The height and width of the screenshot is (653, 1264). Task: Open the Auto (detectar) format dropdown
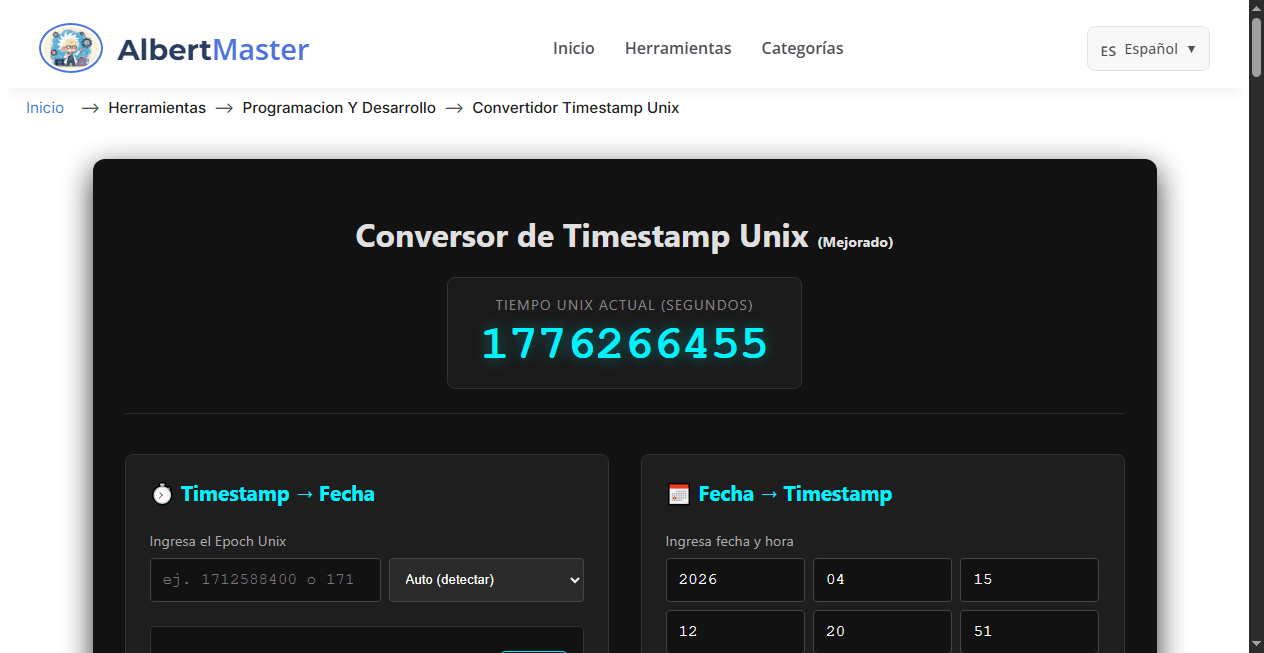[486, 579]
